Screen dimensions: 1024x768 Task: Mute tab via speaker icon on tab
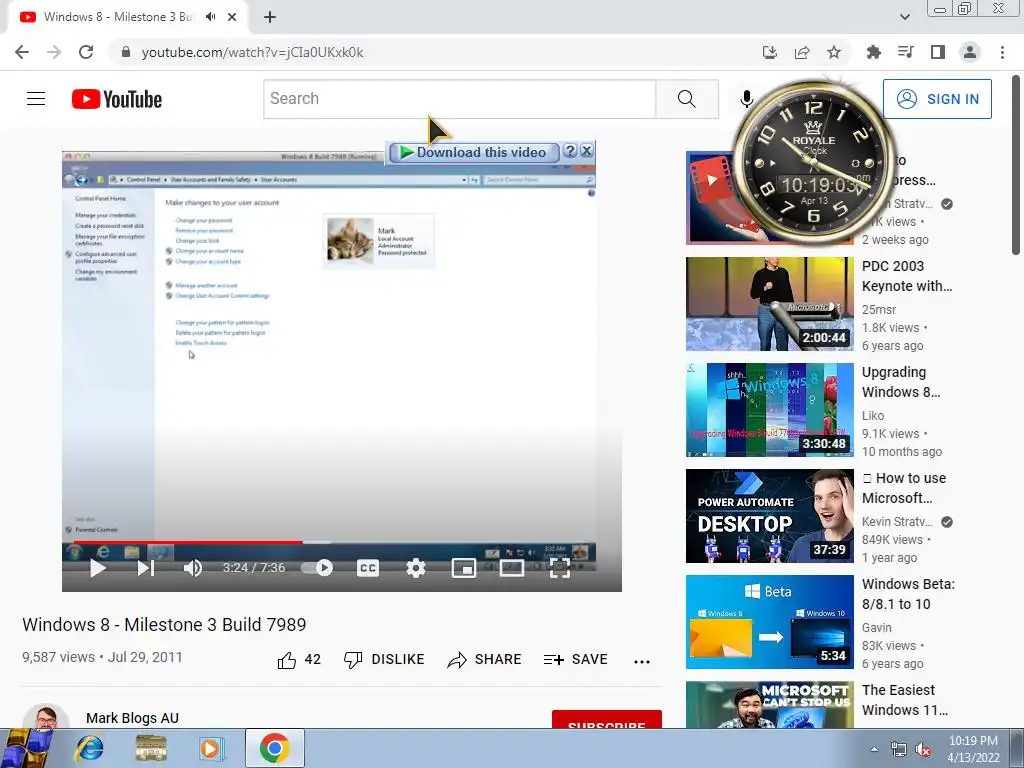click(x=210, y=17)
